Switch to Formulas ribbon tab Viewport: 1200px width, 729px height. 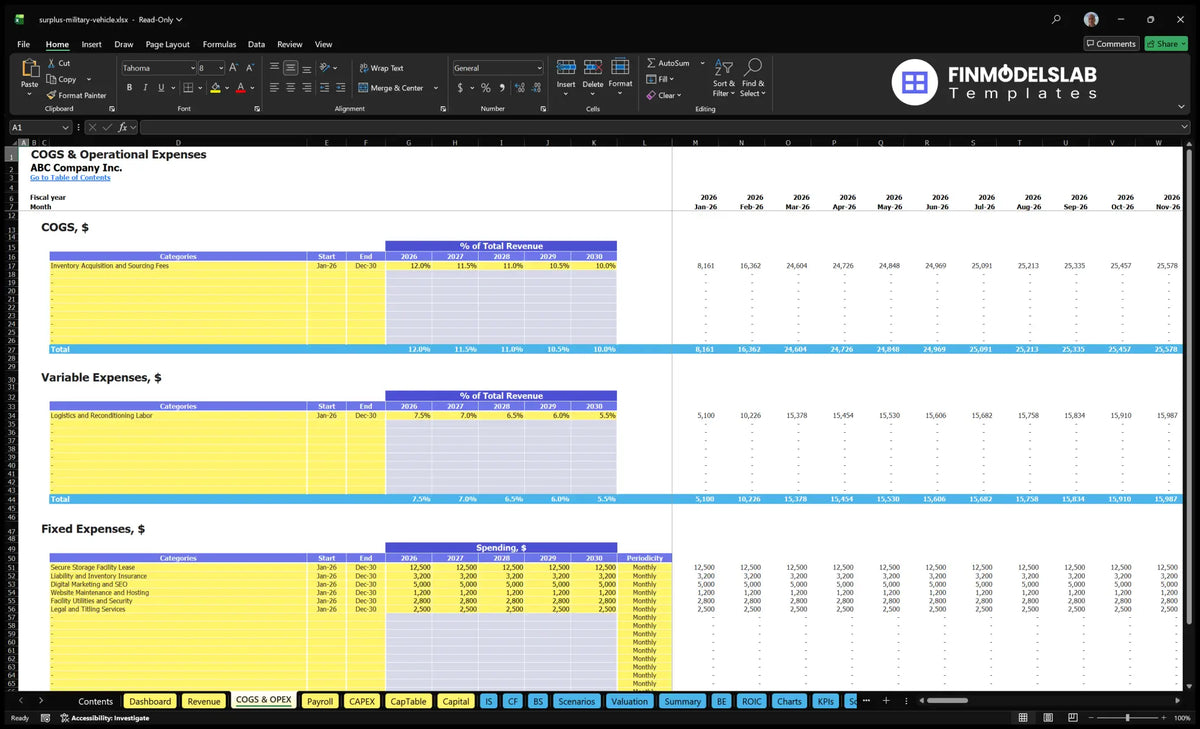point(219,44)
